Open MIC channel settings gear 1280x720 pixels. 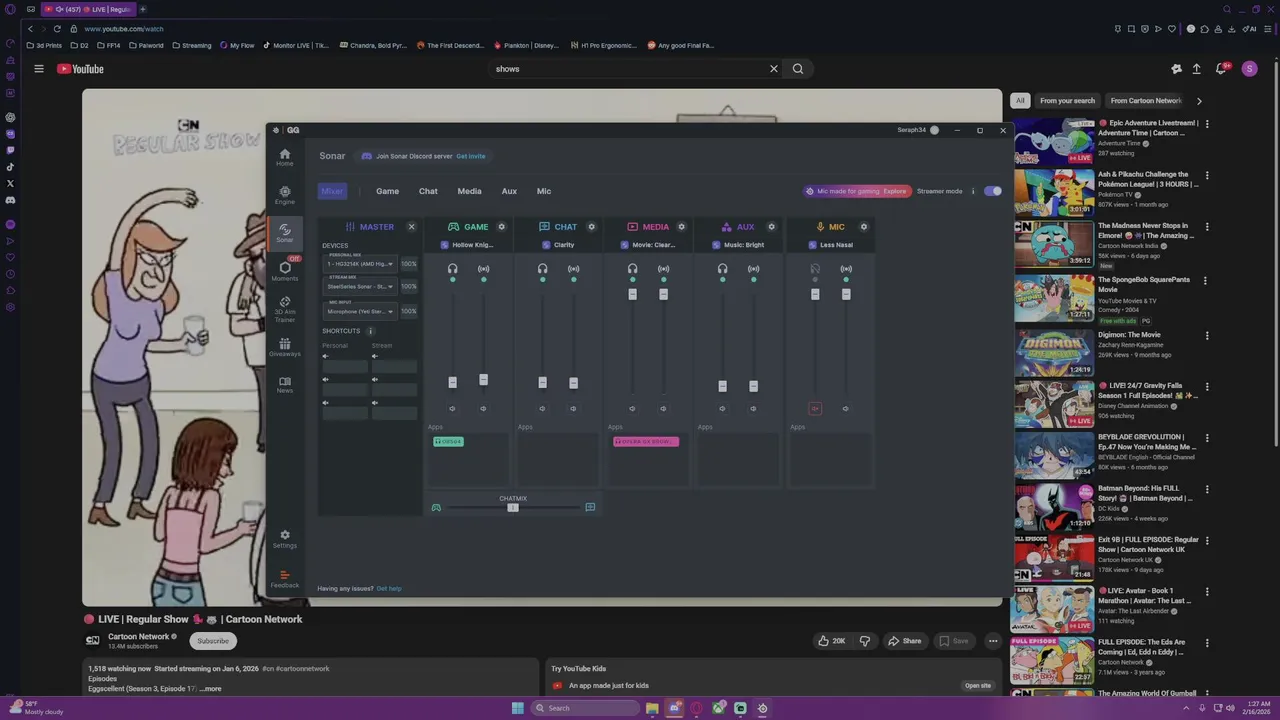point(864,227)
